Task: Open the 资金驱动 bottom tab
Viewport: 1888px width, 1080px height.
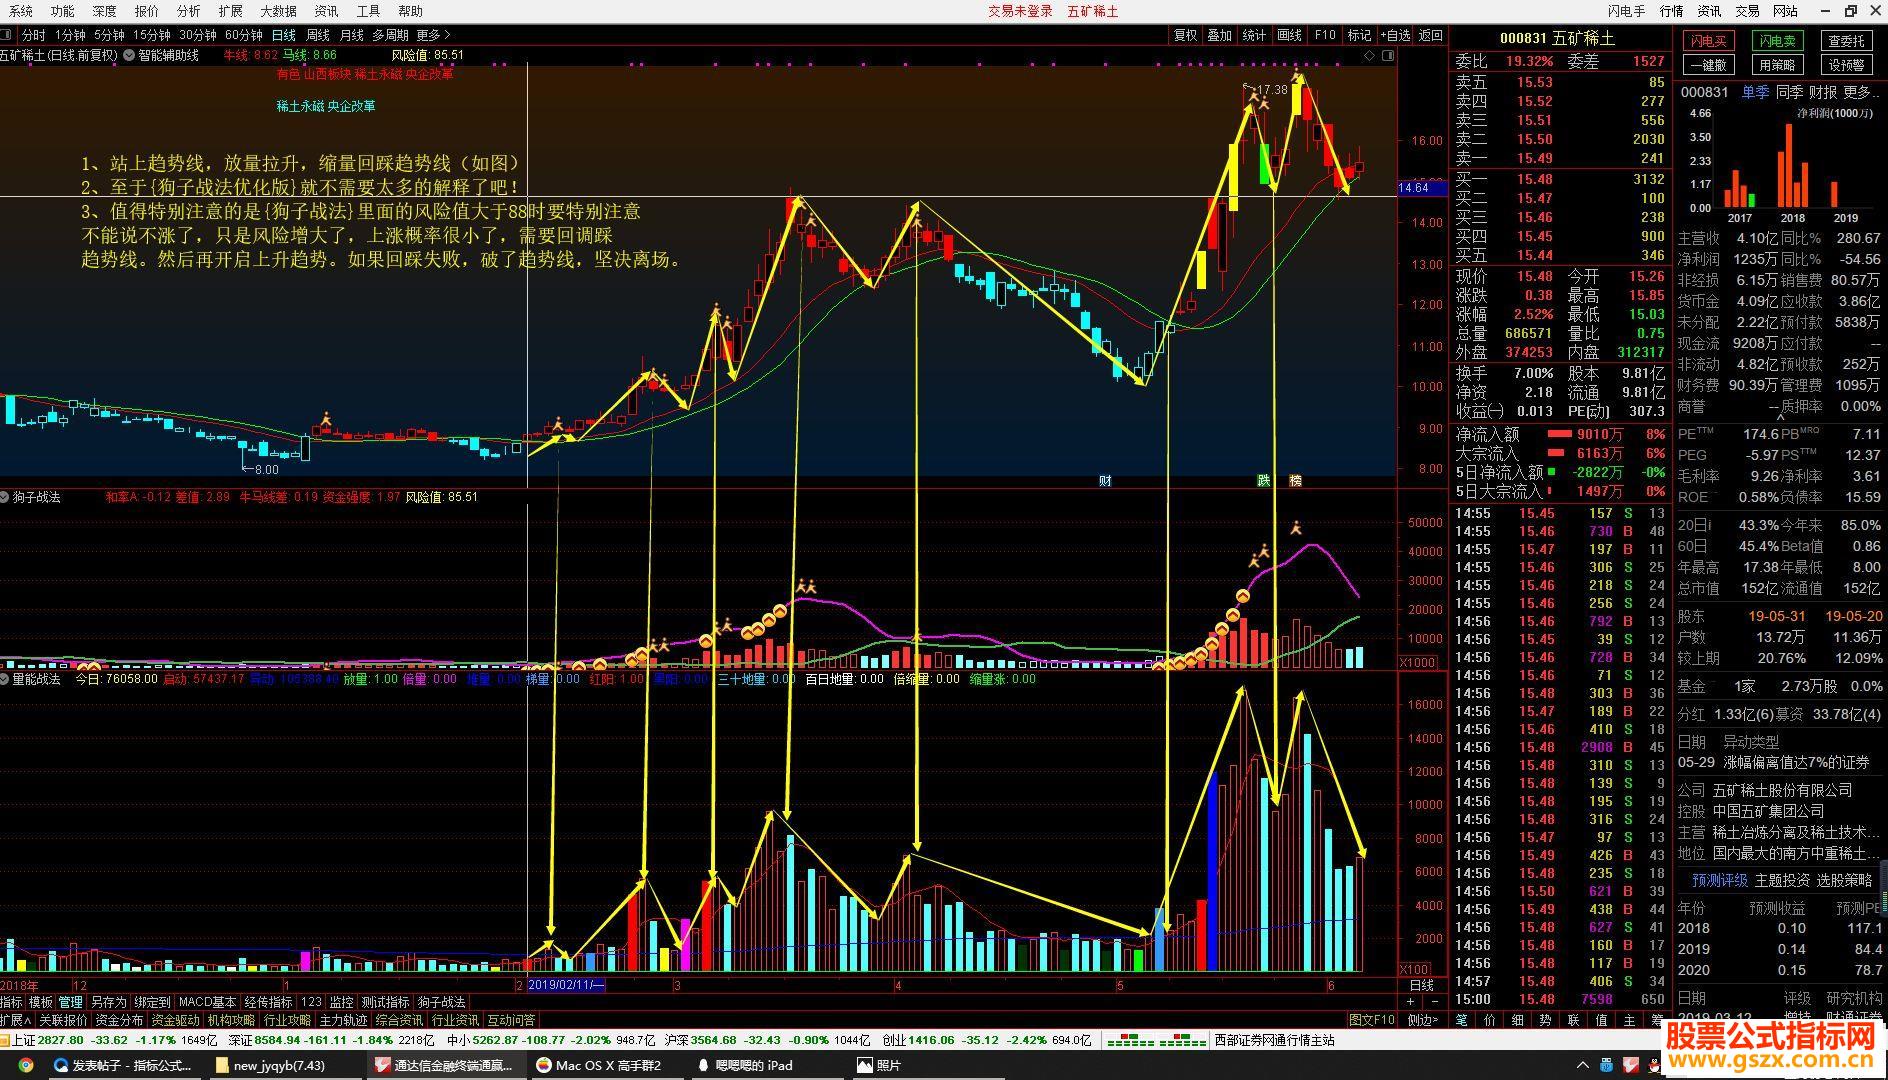Action: [x=175, y=1020]
